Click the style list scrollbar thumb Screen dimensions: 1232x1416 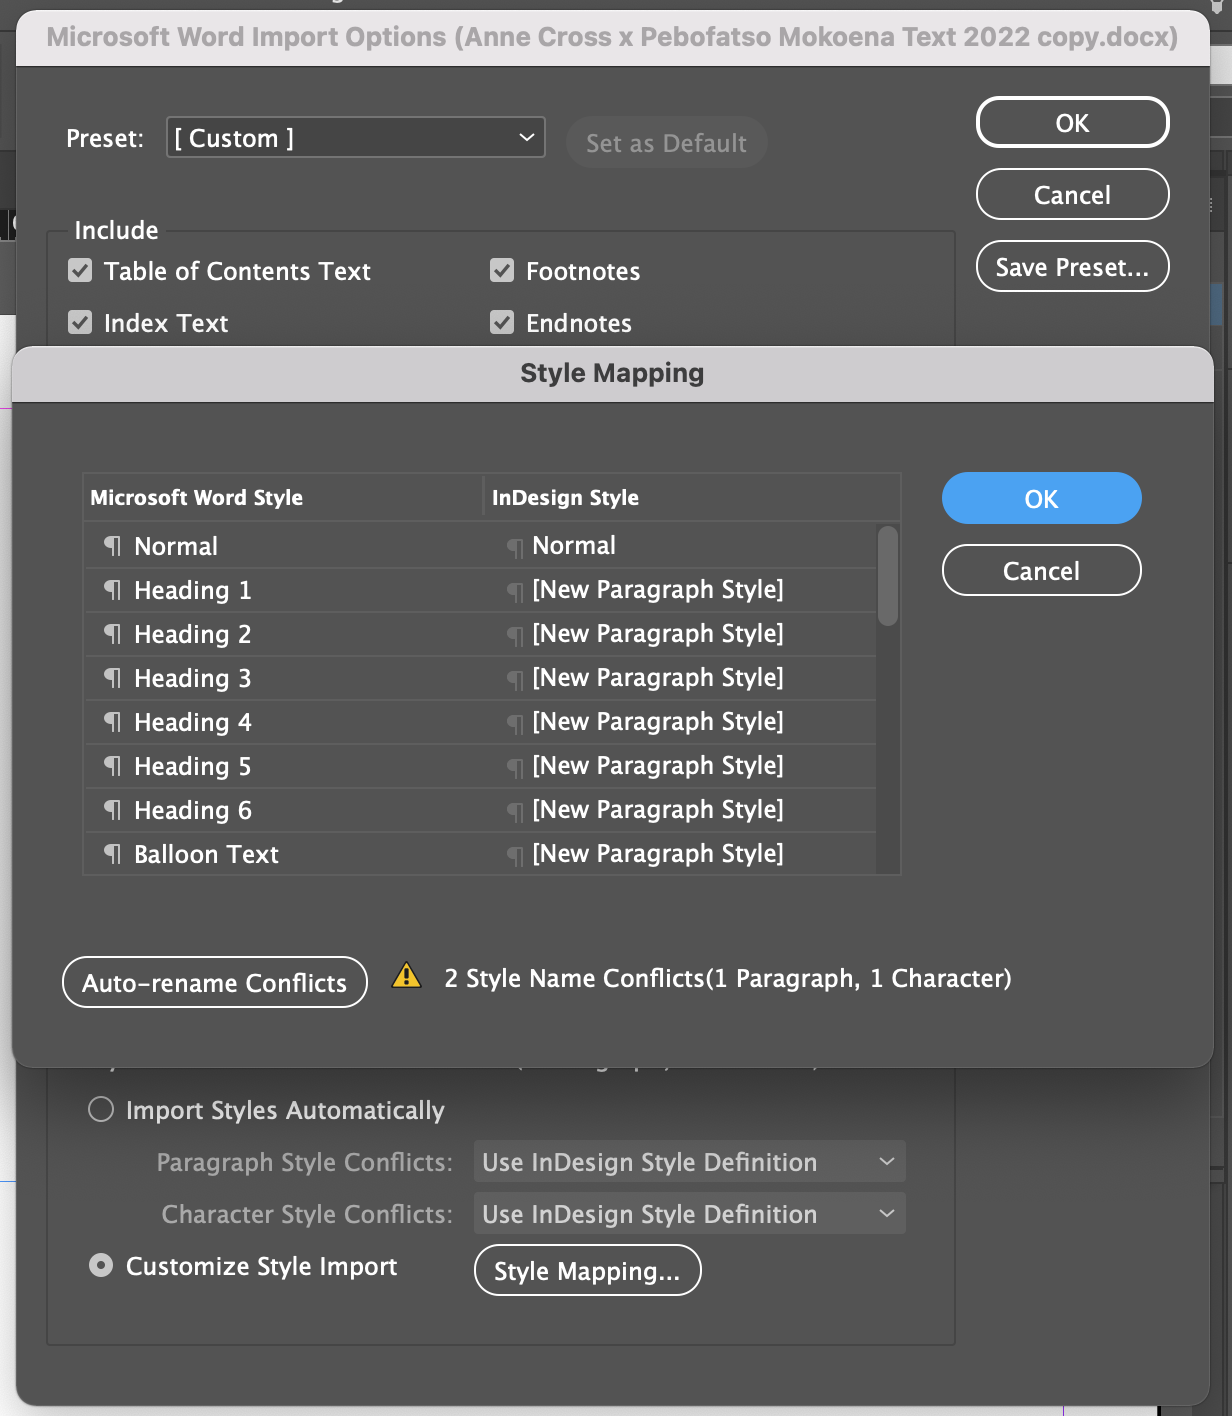coord(887,576)
